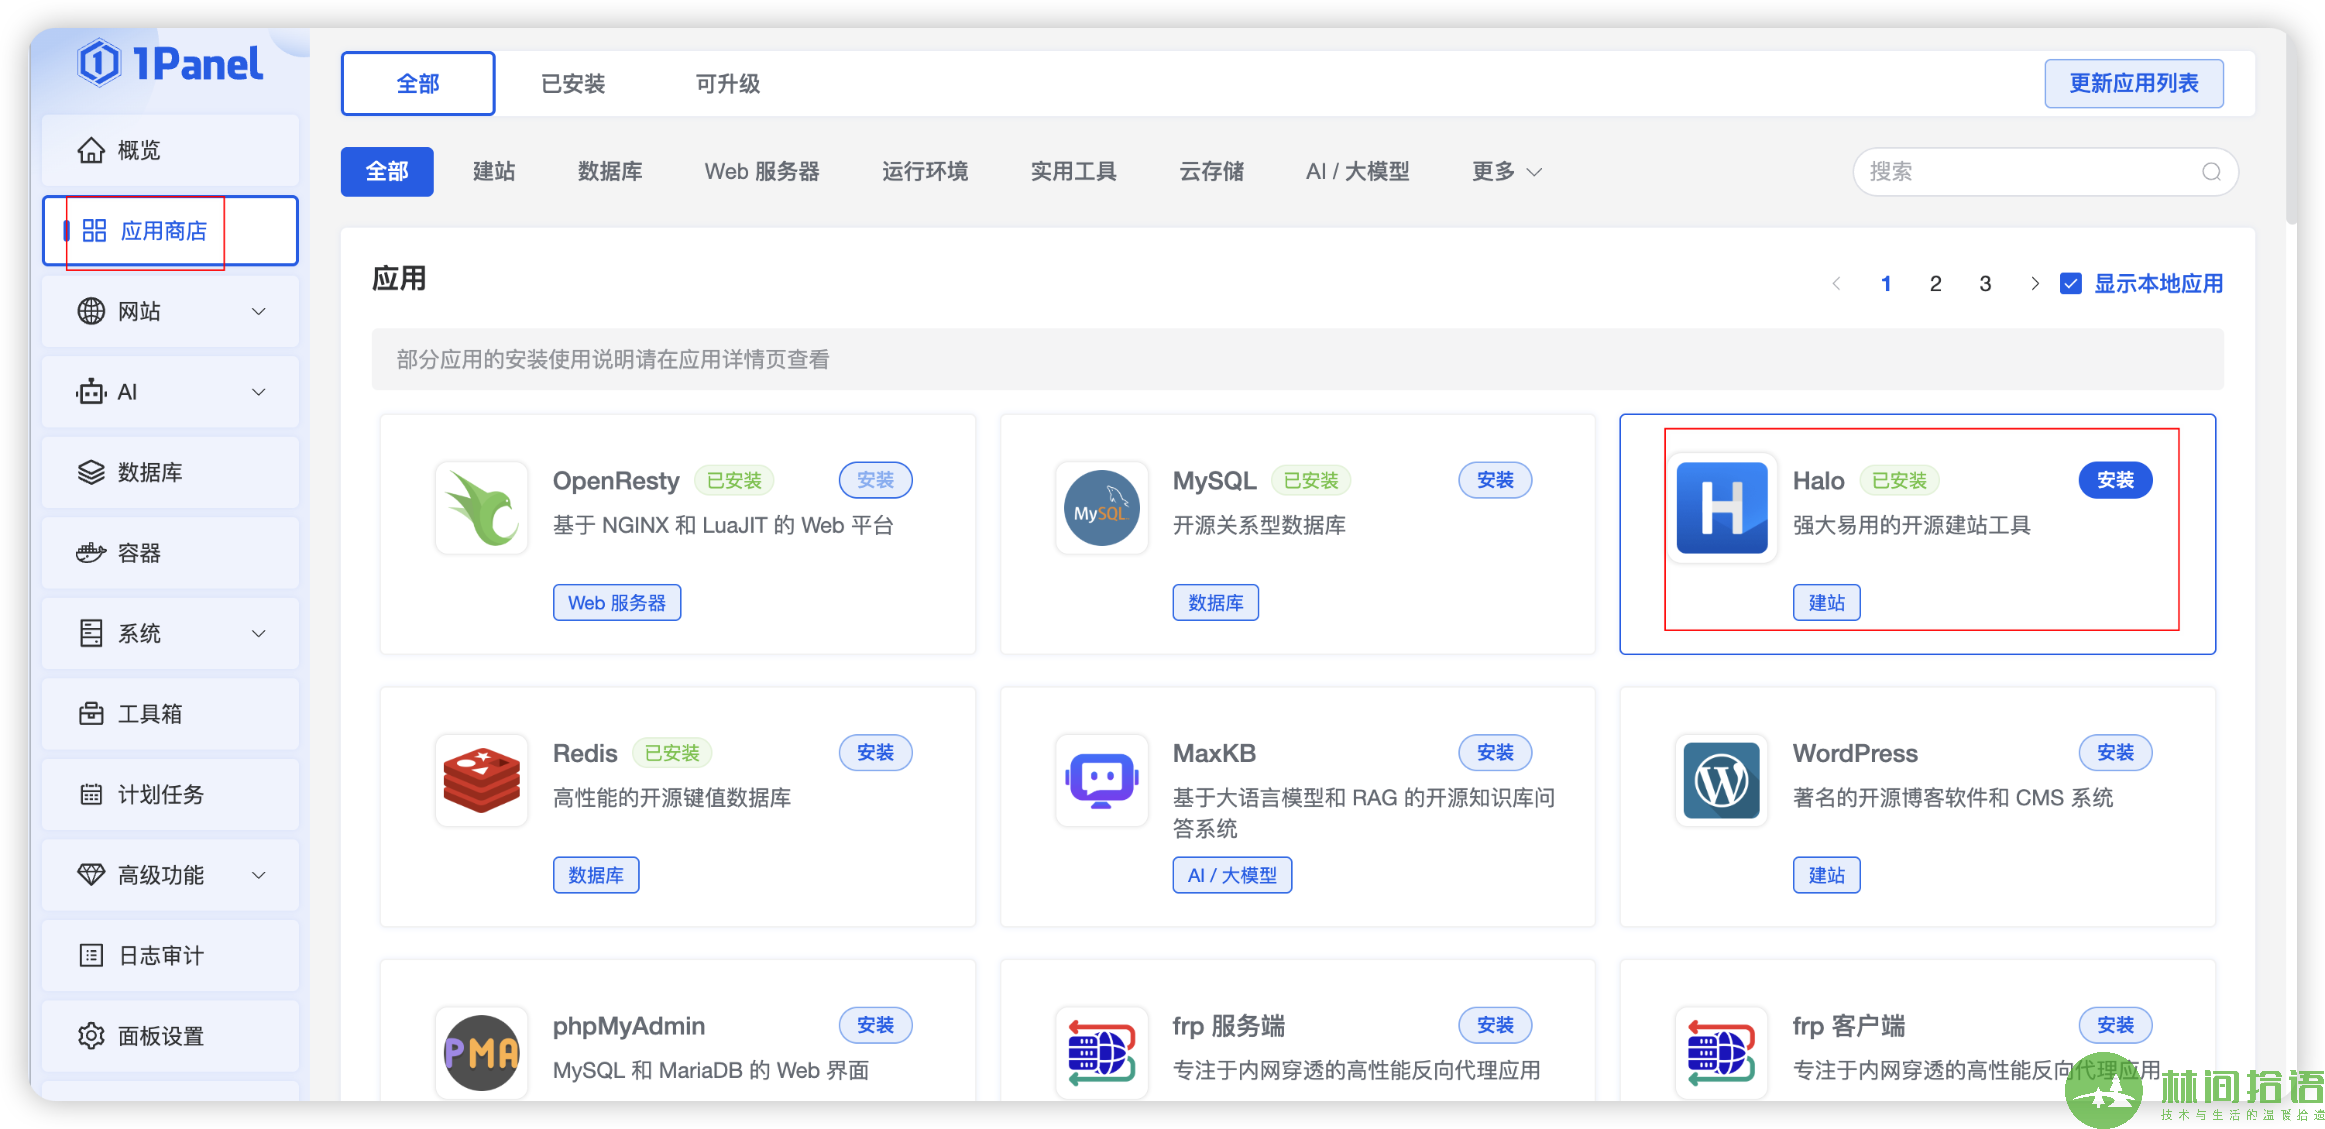Click the 1Panel logo
The width and height of the screenshot is (2325, 1129).
coord(170,63)
